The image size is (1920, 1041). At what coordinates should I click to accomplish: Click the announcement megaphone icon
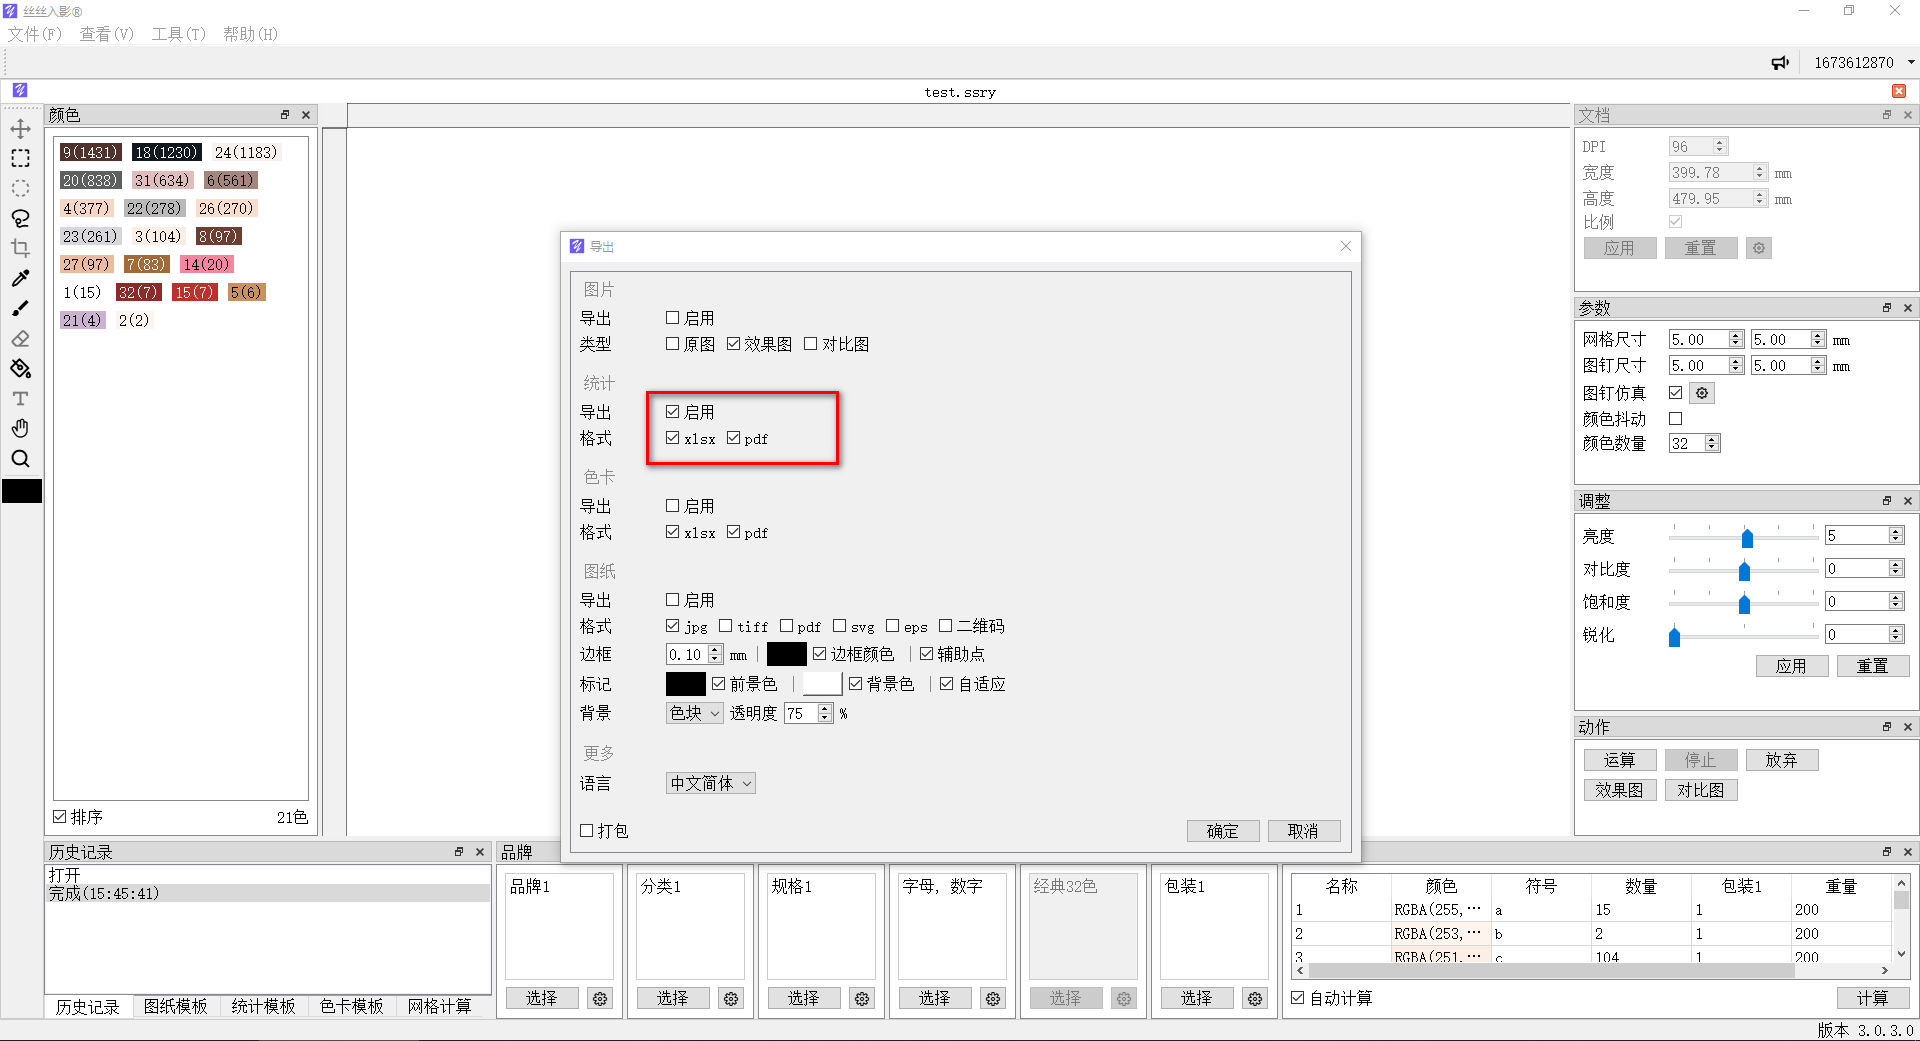(1780, 63)
